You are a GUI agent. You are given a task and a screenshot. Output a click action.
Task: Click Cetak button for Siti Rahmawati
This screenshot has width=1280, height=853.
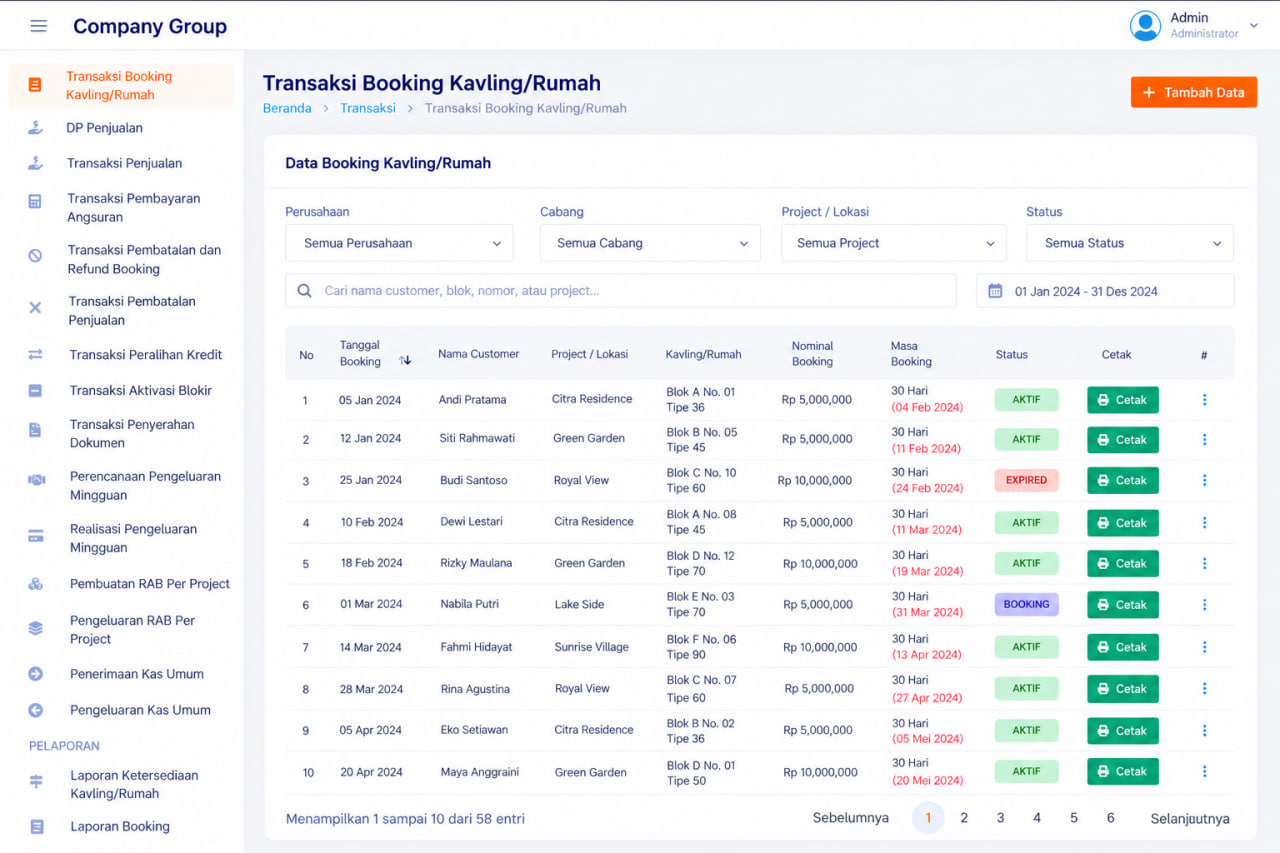tap(1123, 440)
